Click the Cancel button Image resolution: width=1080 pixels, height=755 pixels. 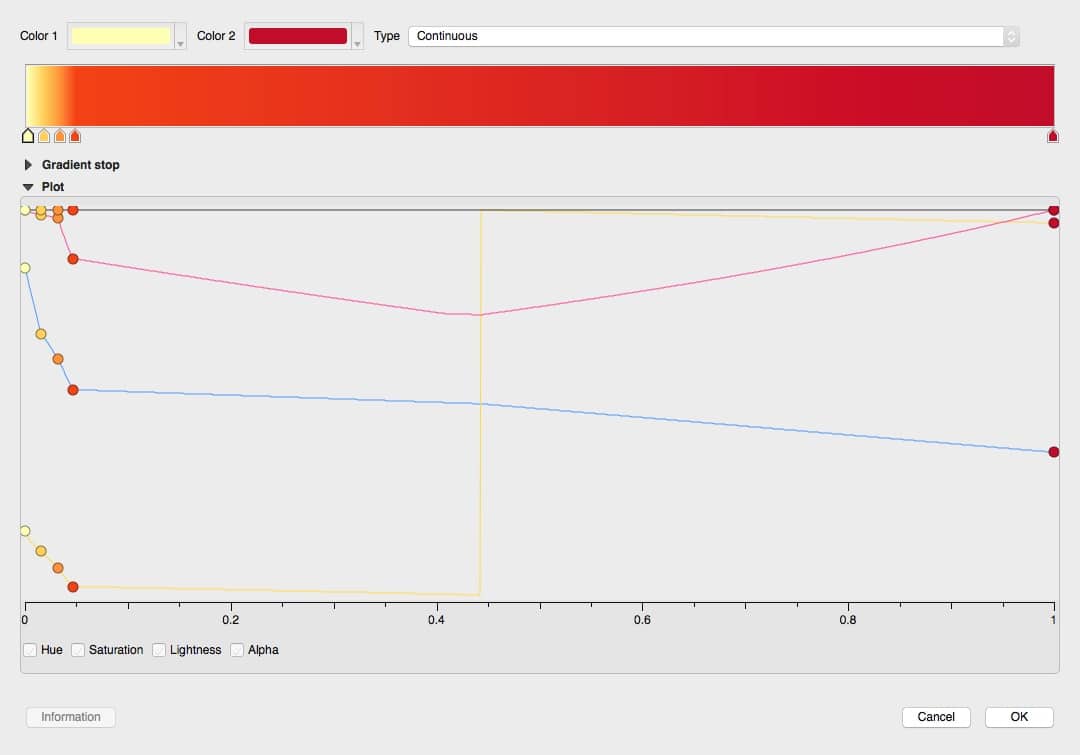[x=936, y=717]
